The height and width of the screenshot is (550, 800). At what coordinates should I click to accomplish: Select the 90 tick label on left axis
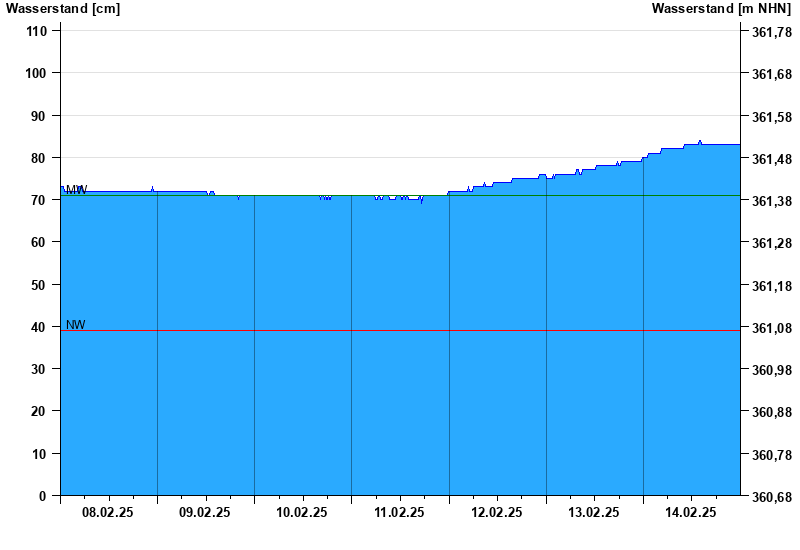pyautogui.click(x=39, y=116)
